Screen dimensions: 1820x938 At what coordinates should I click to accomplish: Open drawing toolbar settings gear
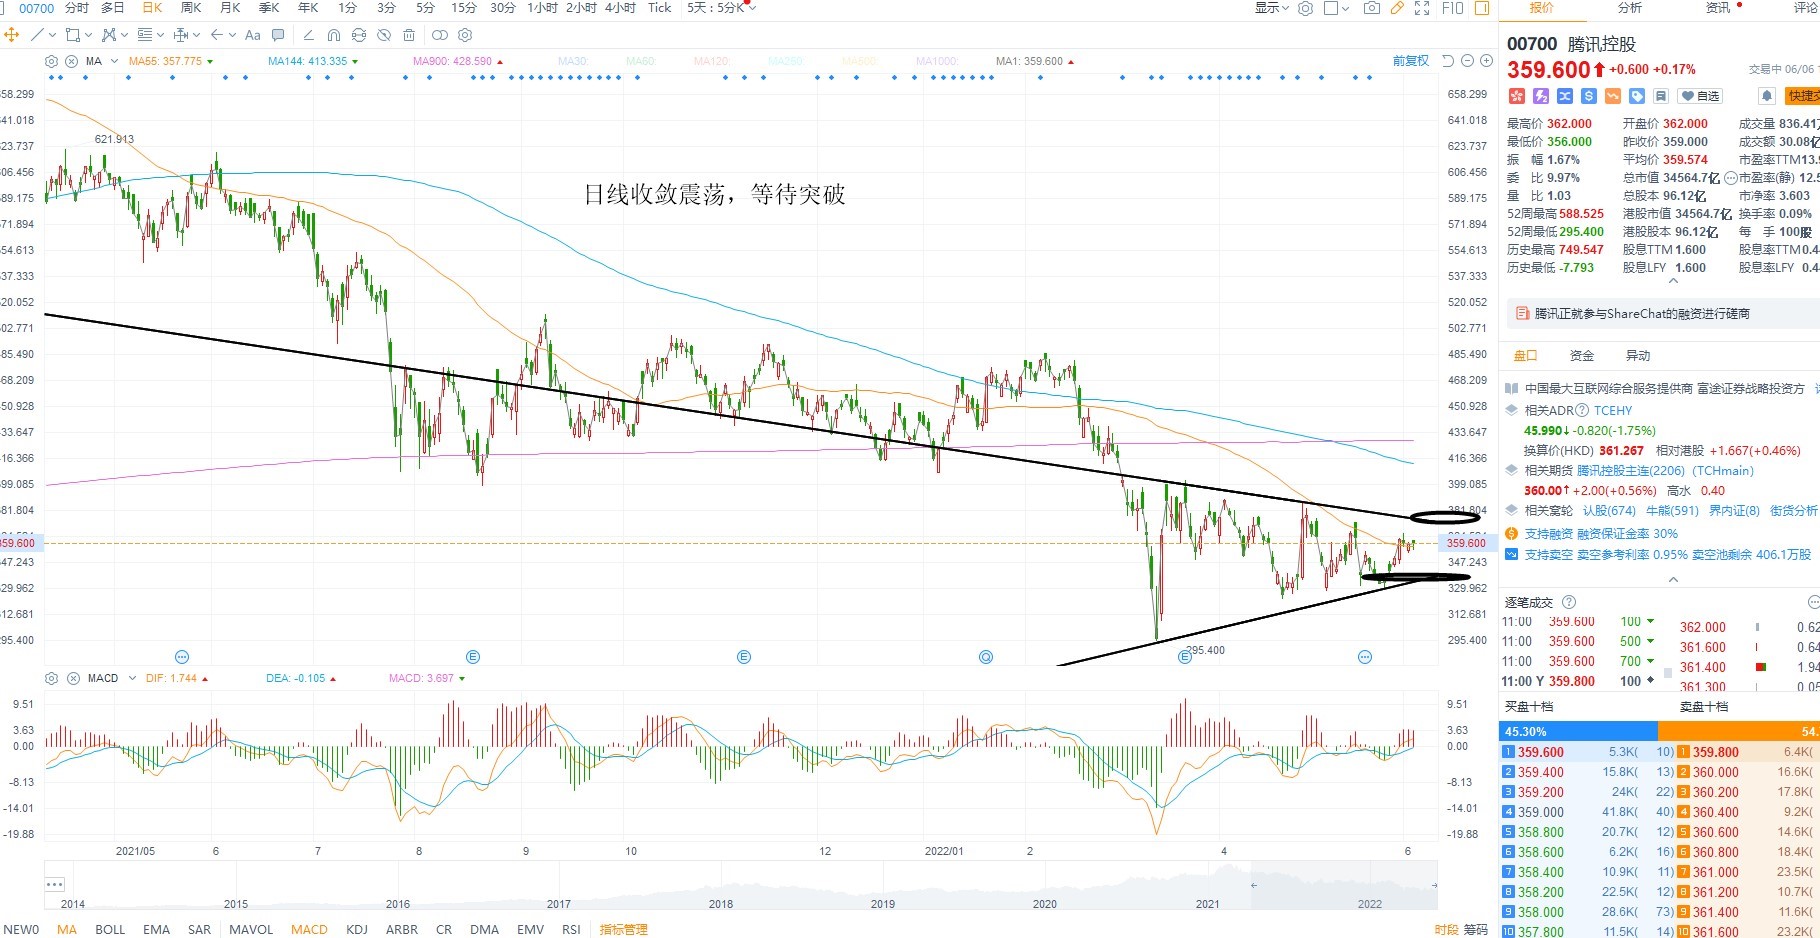coord(465,35)
